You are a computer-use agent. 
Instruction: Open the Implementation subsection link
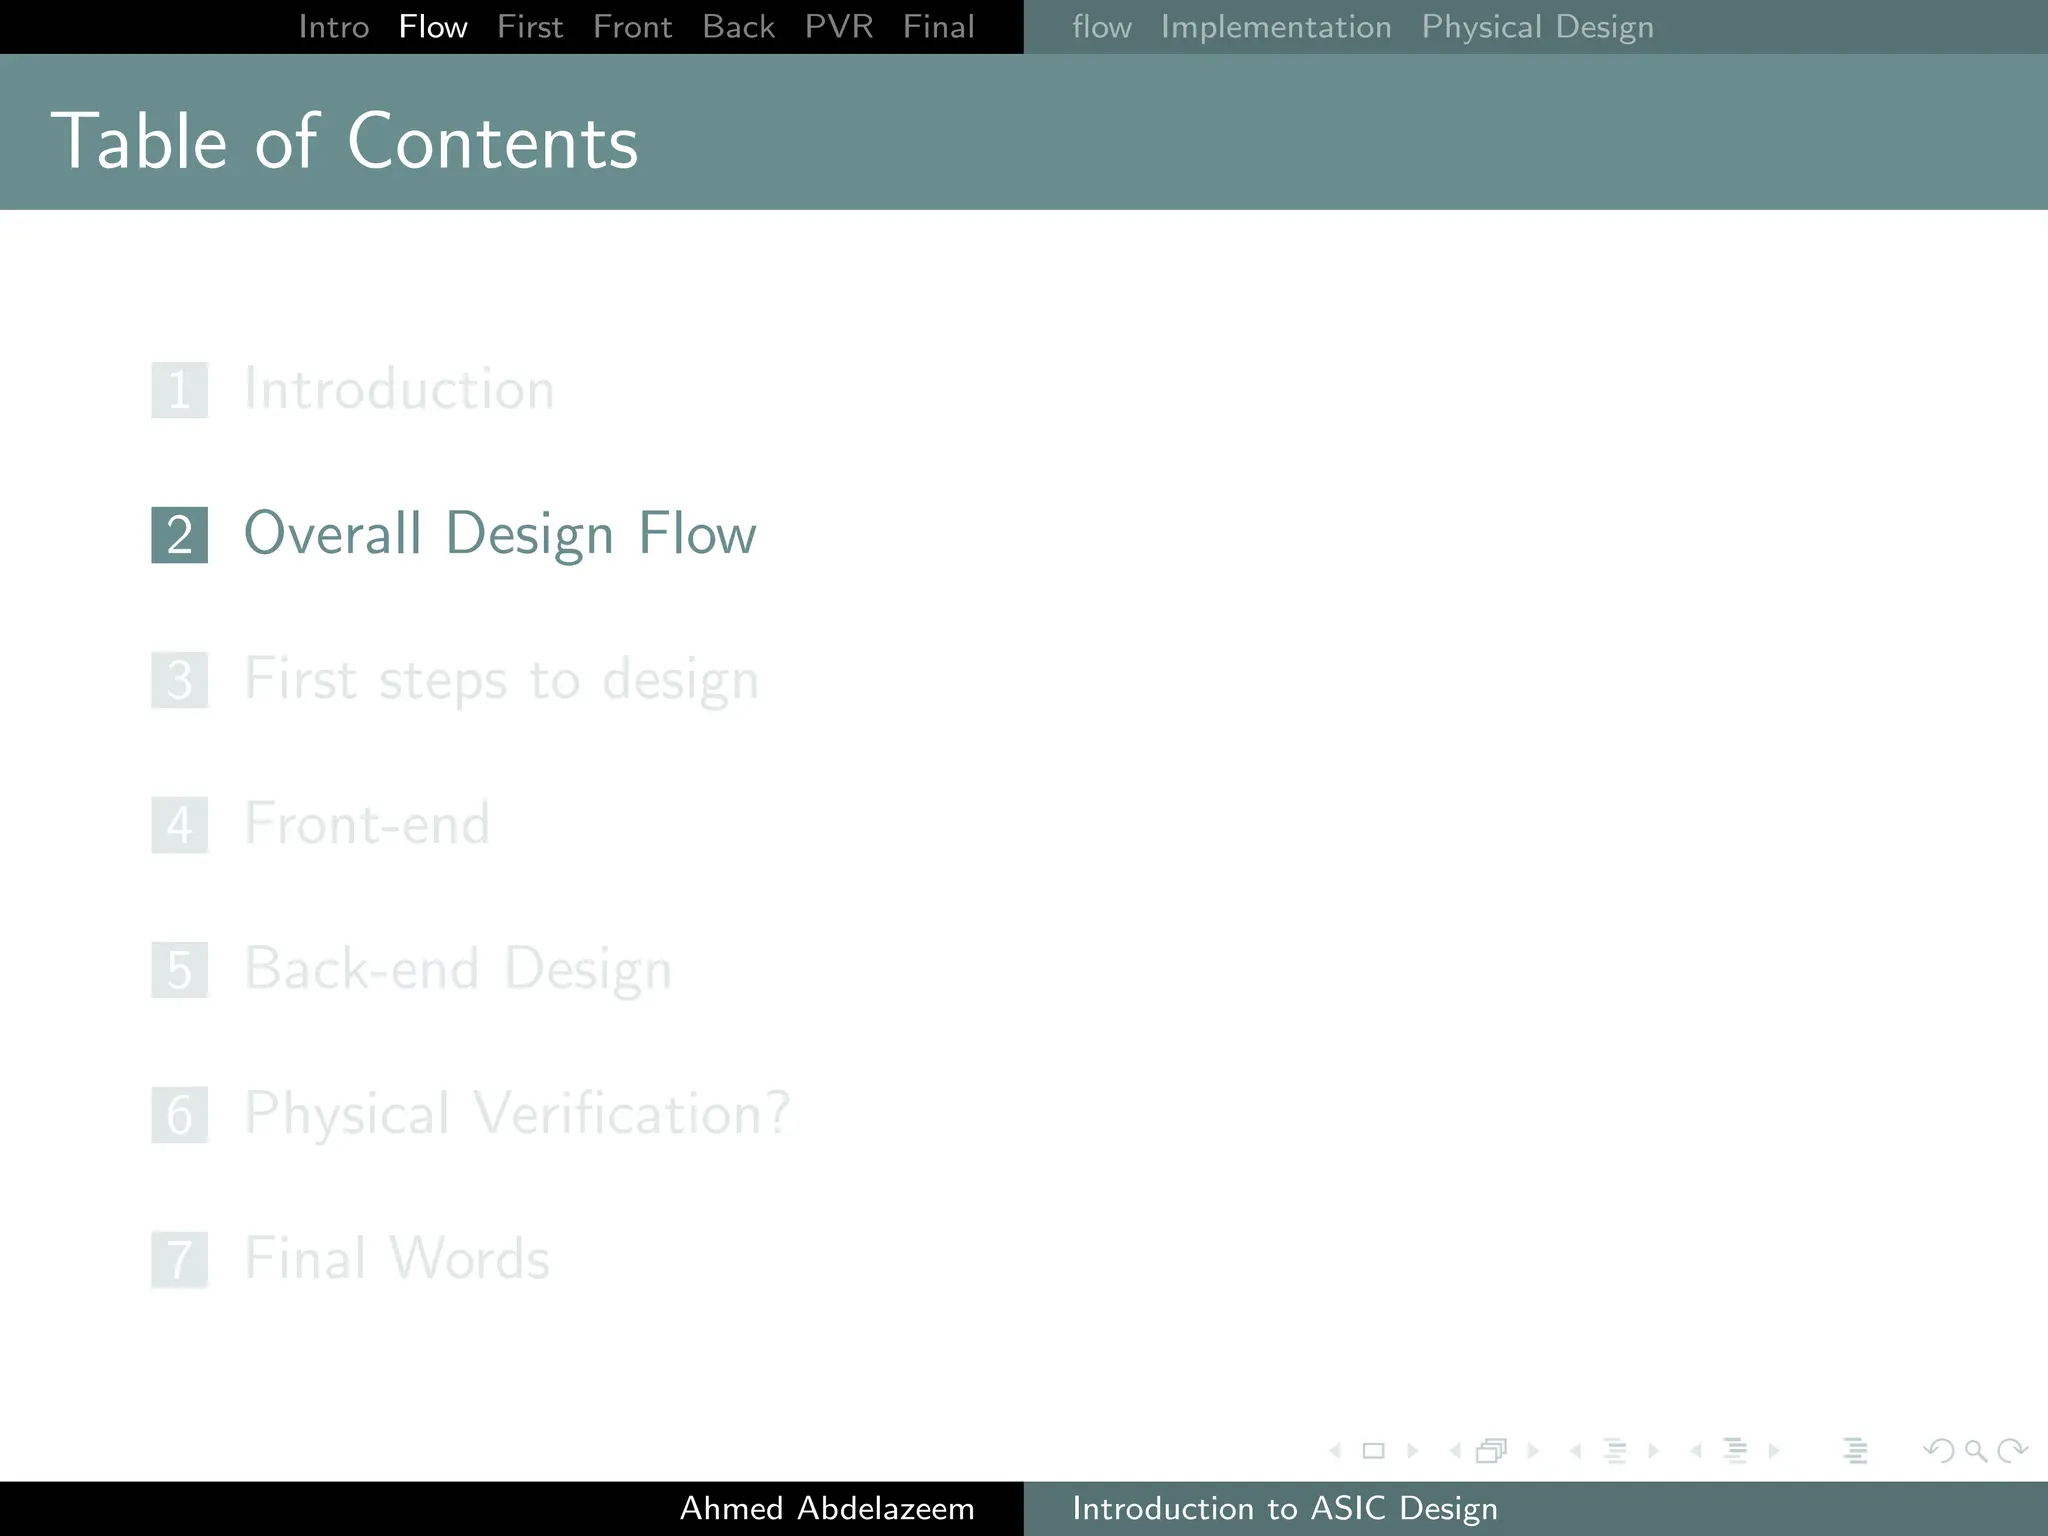[x=1276, y=27]
